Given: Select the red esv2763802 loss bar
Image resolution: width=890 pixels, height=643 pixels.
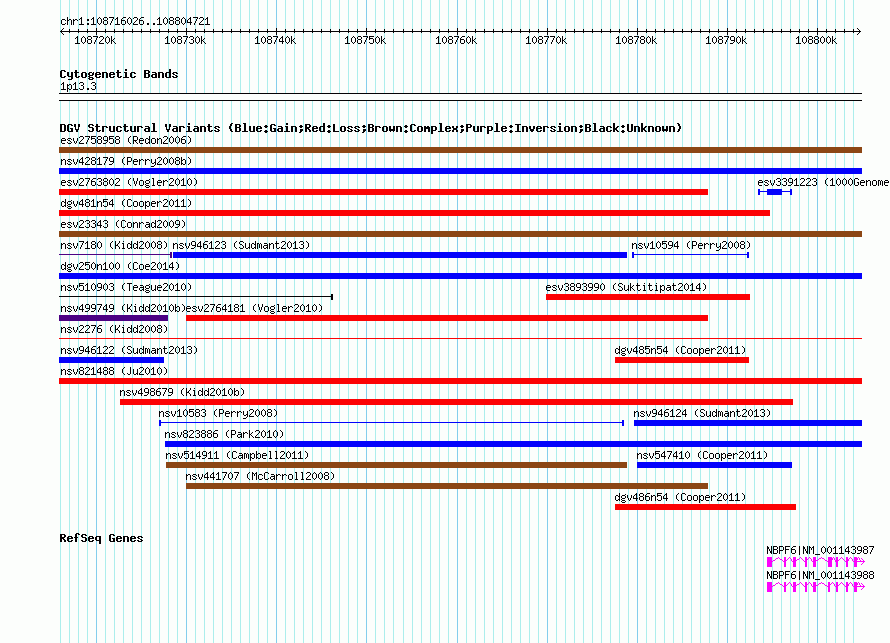Looking at the screenshot, I should tap(384, 192).
